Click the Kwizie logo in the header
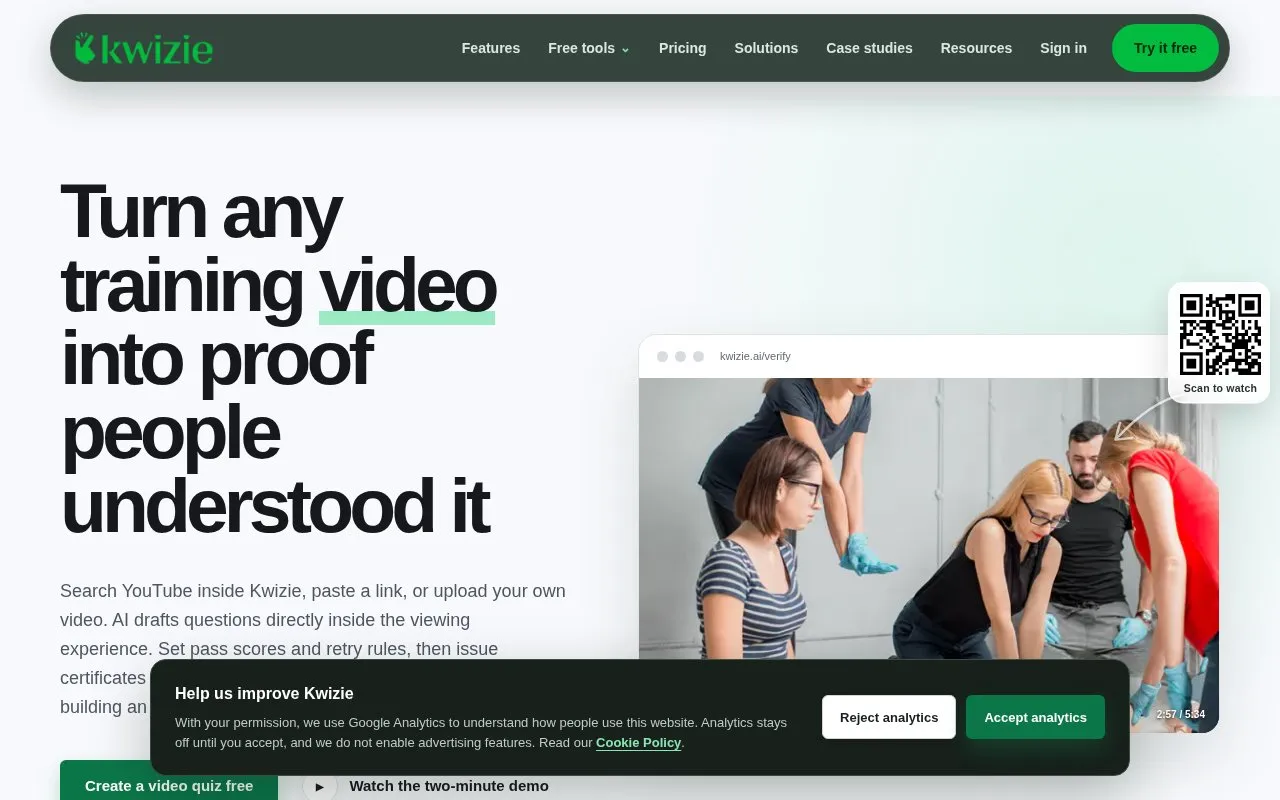 [144, 48]
